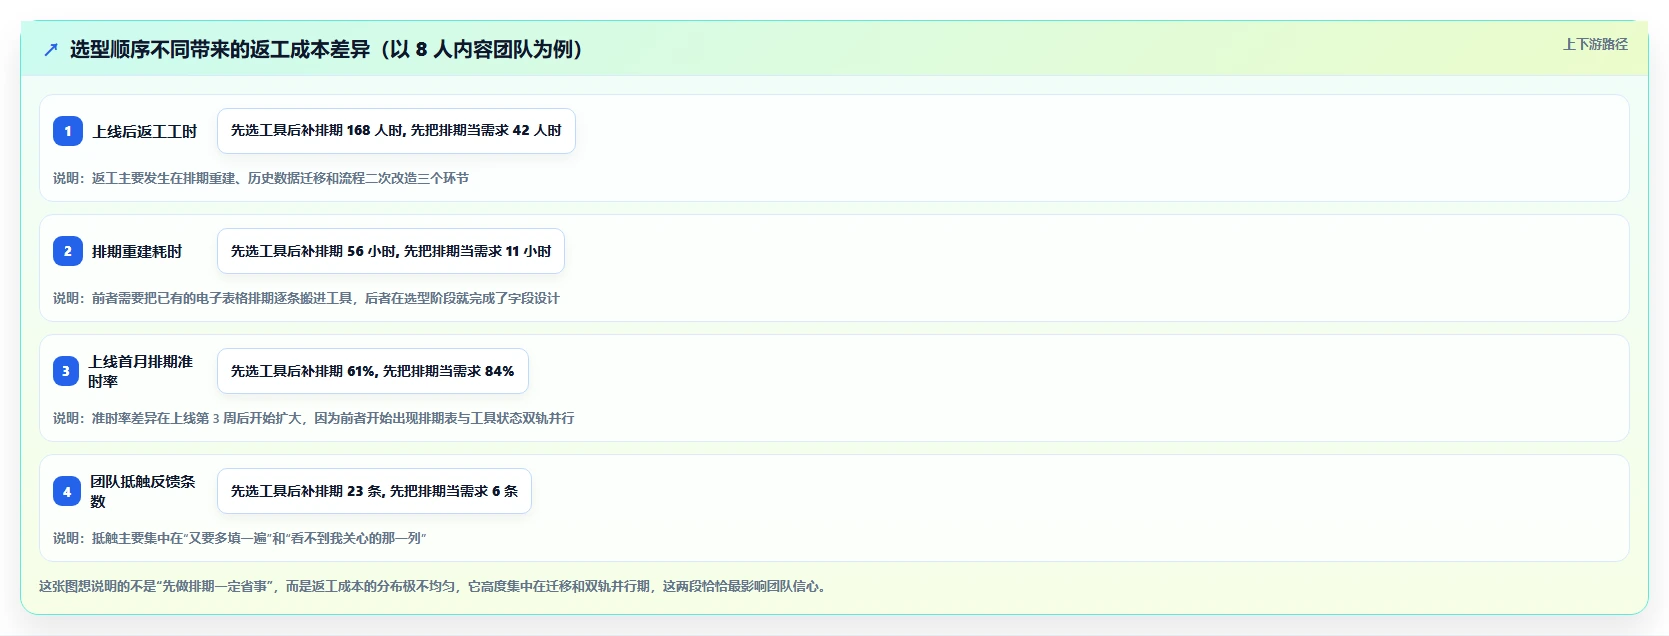Click the value chip showing 23 条 and 6 条
1669x636 pixels.
(374, 491)
